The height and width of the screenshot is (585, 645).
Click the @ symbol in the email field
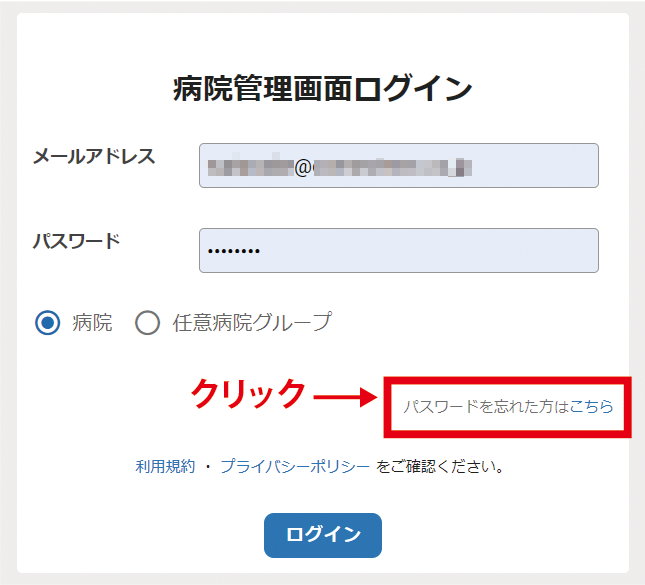(303, 167)
